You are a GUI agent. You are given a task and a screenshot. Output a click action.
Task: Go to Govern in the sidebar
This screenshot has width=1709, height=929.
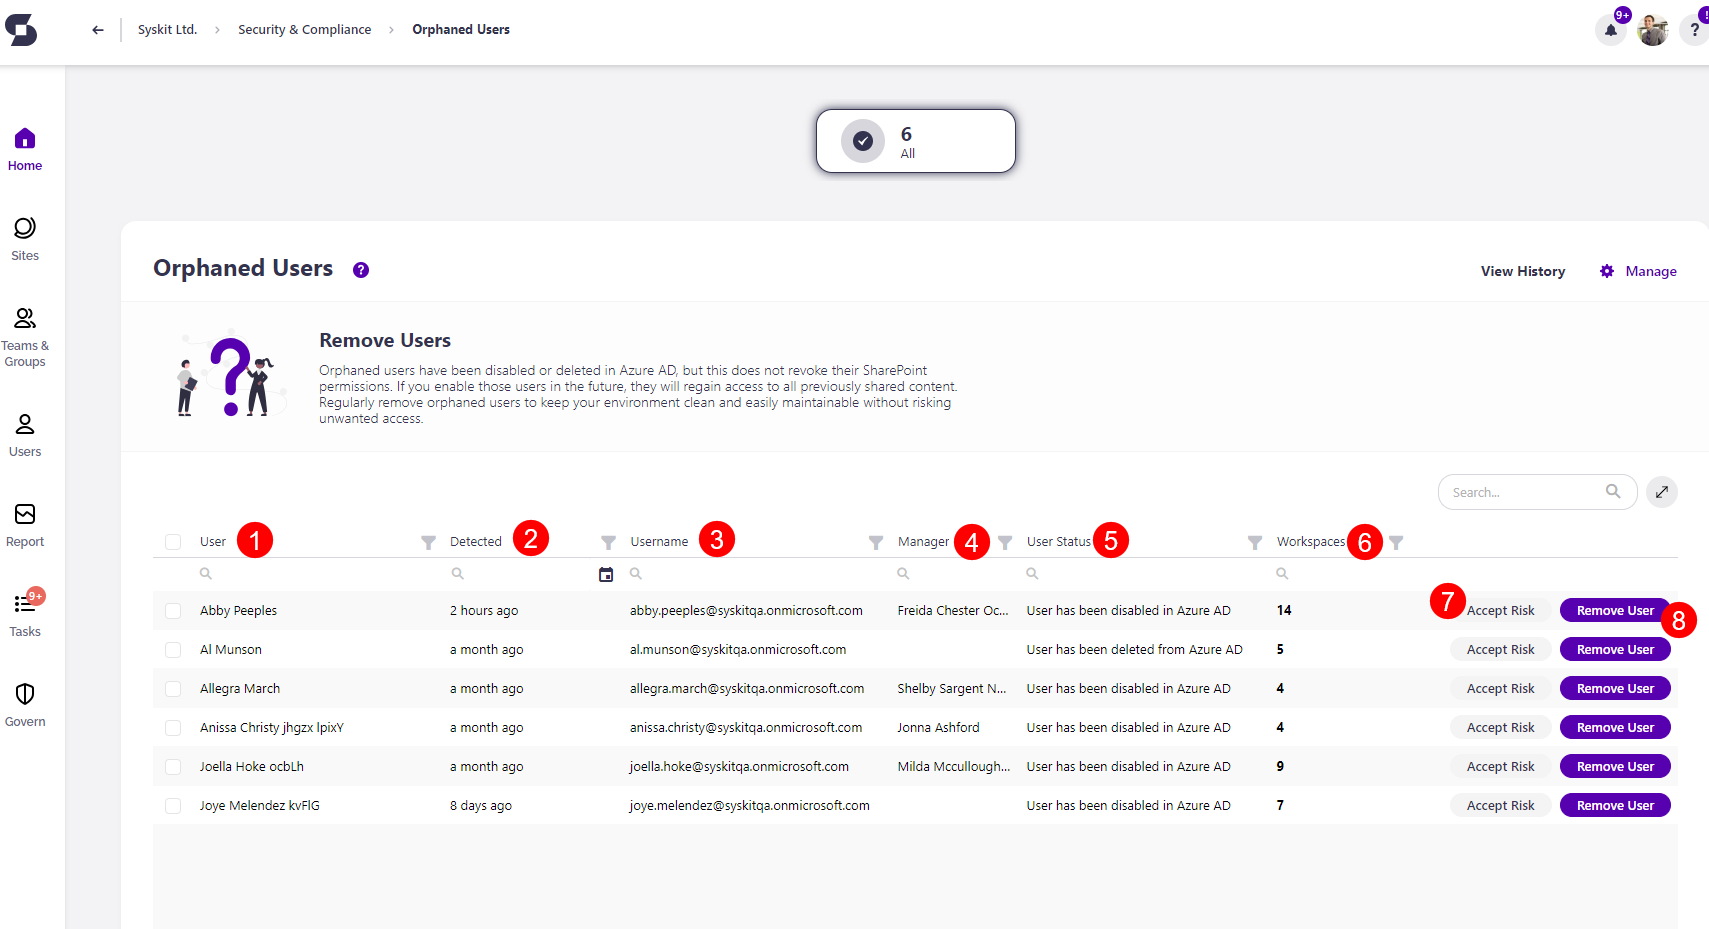coord(25,704)
